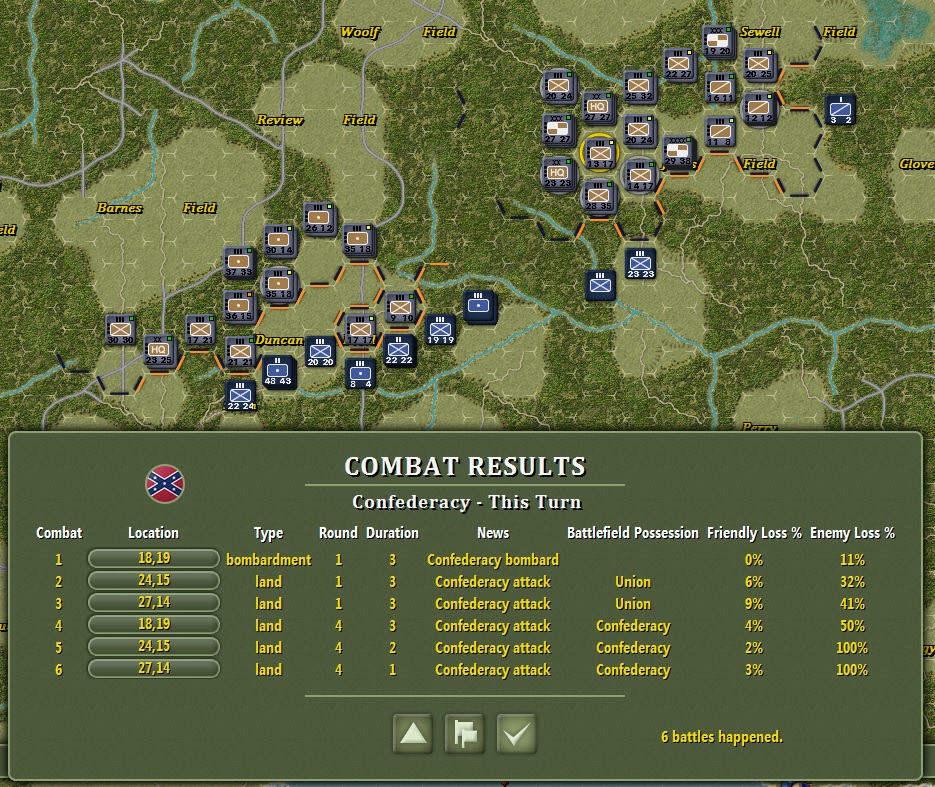Select Confederate artillery unit 35 18 near Review Field
Viewport: 935px width, 787px height.
tap(358, 240)
